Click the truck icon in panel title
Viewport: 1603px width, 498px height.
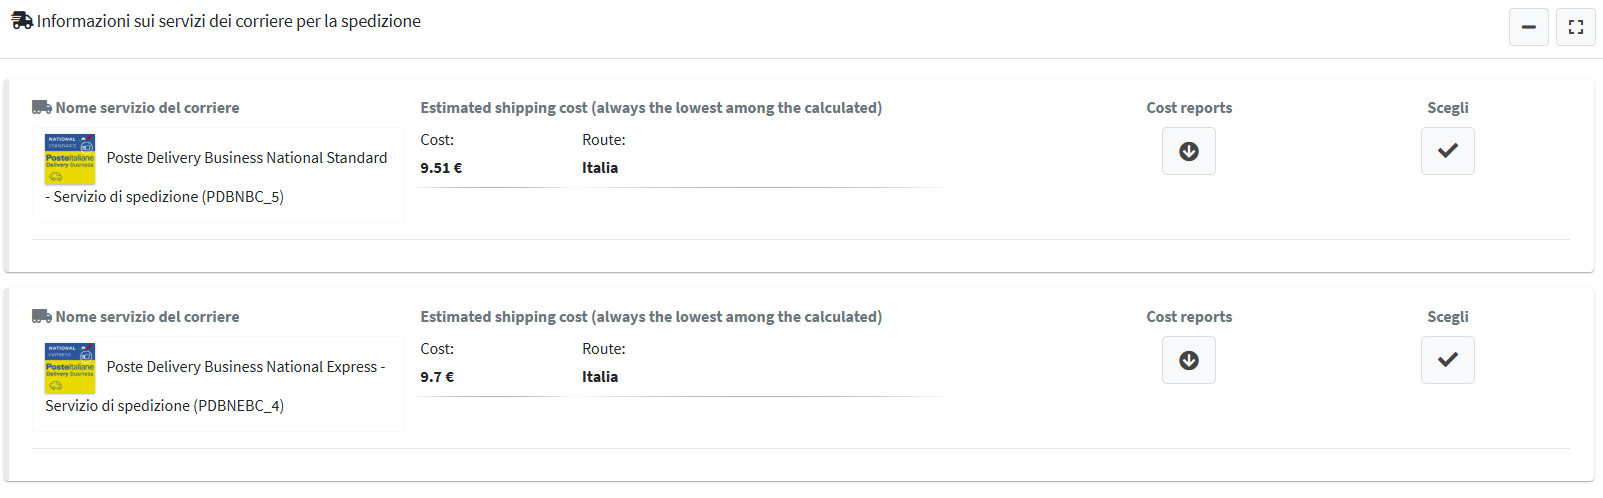(x=22, y=21)
